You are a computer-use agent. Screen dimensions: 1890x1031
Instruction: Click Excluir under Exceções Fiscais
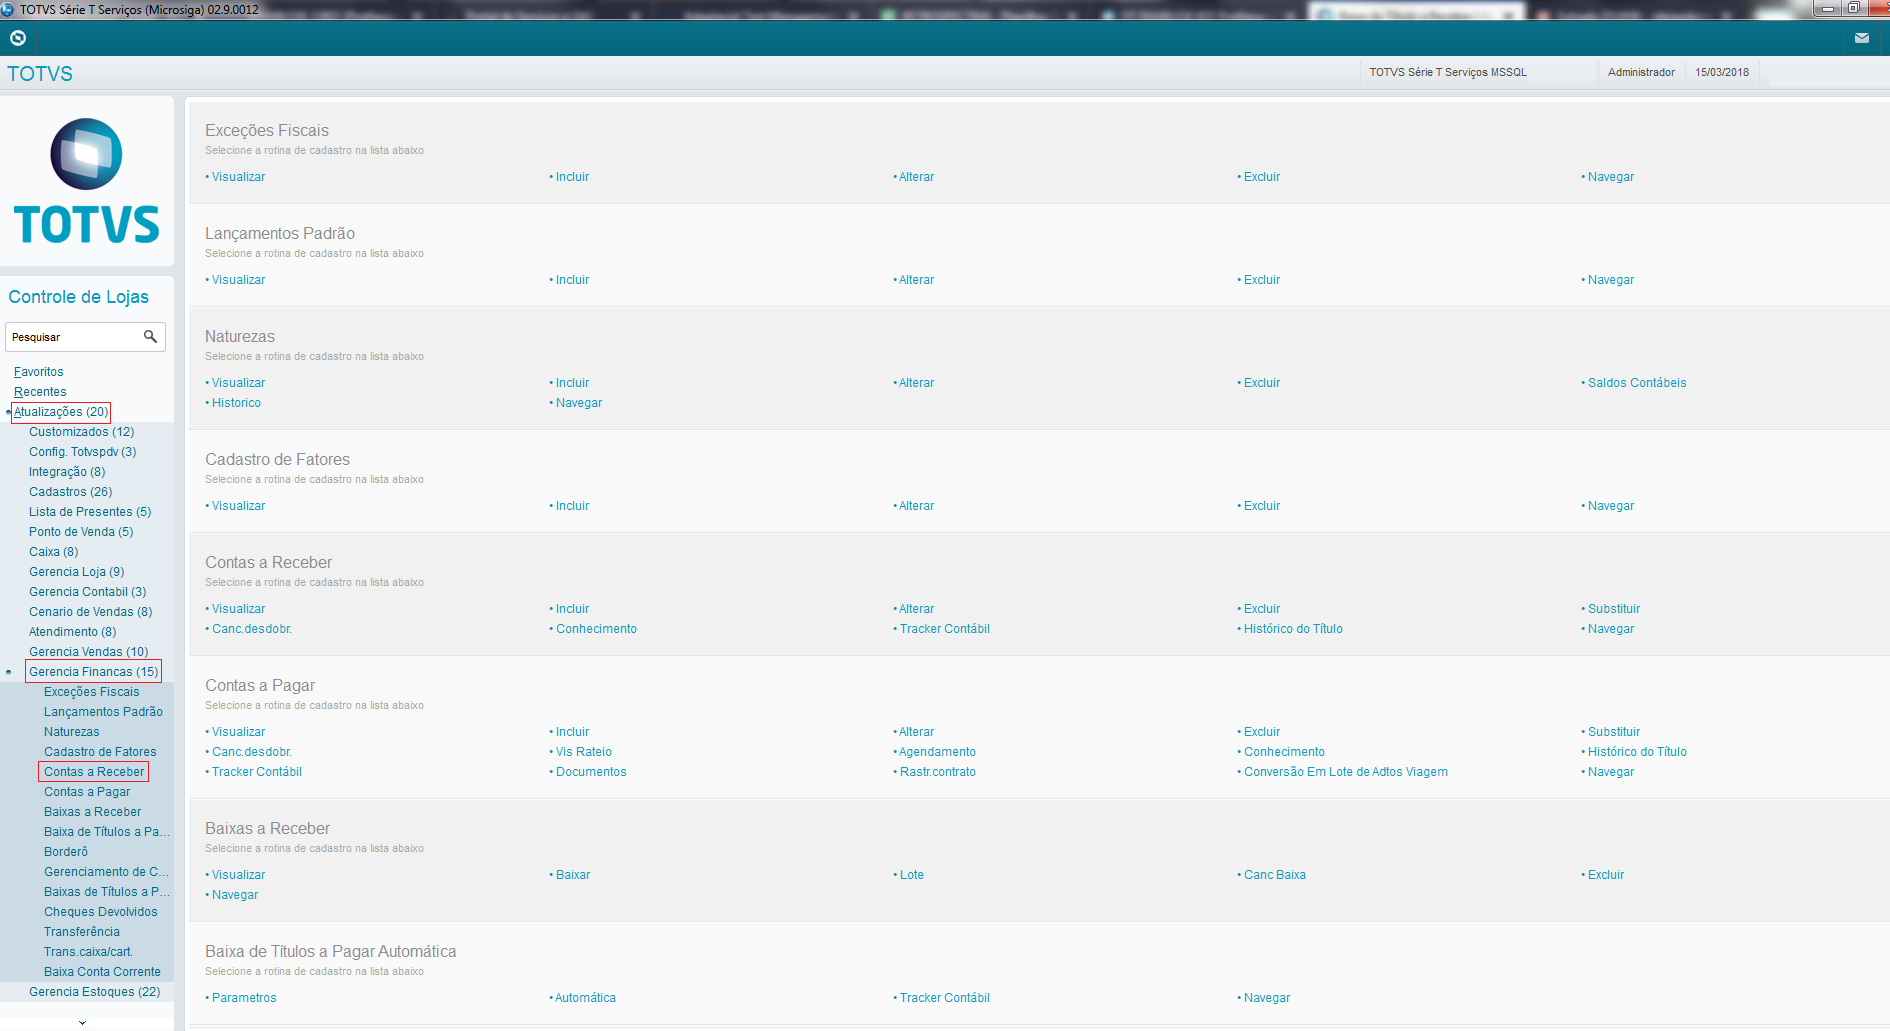(x=1262, y=177)
